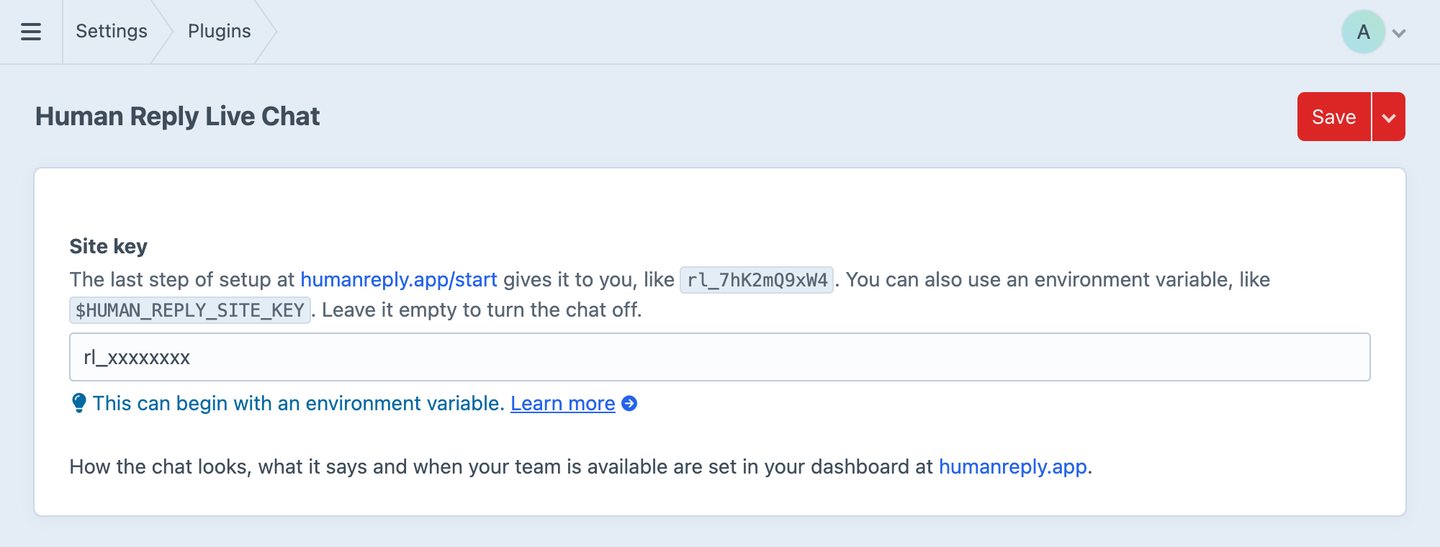
Task: Click the arrow icon after Learn more
Action: pos(629,404)
